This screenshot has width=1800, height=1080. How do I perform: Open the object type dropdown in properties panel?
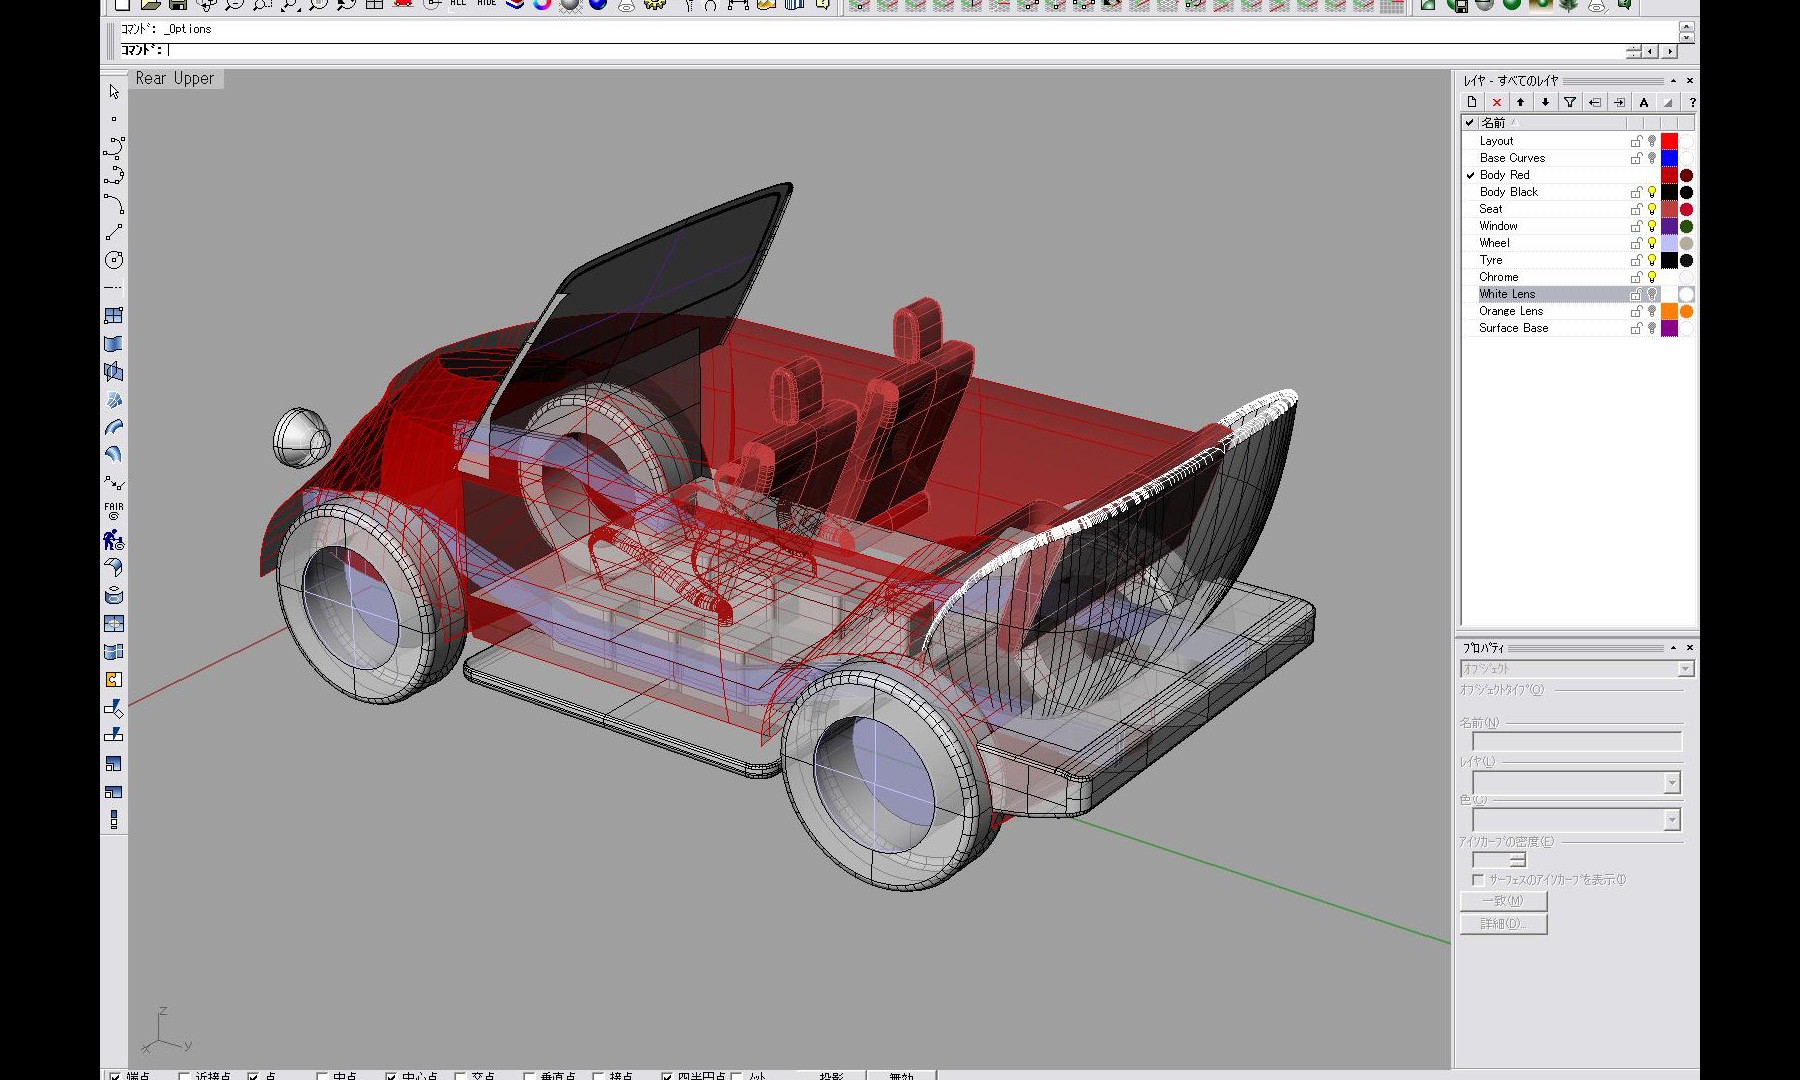pyautogui.click(x=1685, y=668)
